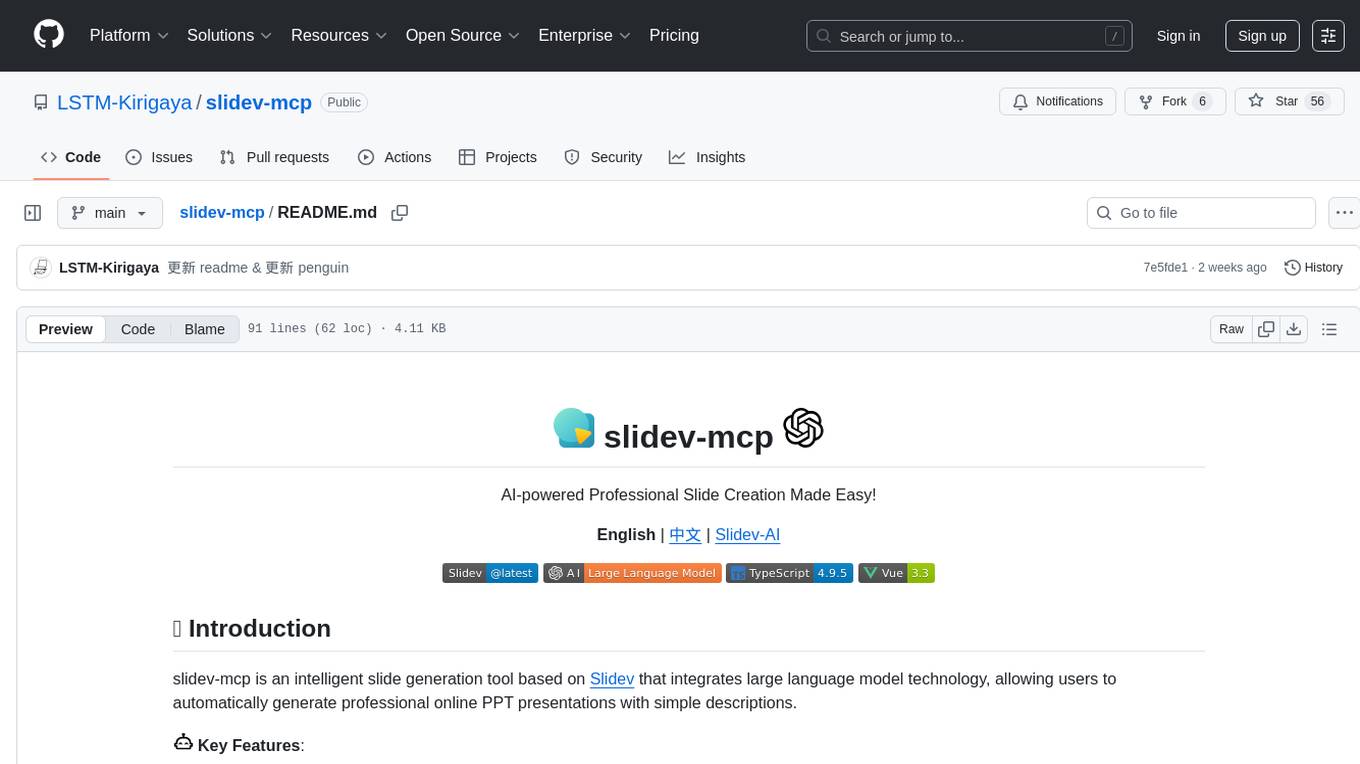This screenshot has height=764, width=1360.
Task: Click the AI Large Language Model badge
Action: point(632,573)
